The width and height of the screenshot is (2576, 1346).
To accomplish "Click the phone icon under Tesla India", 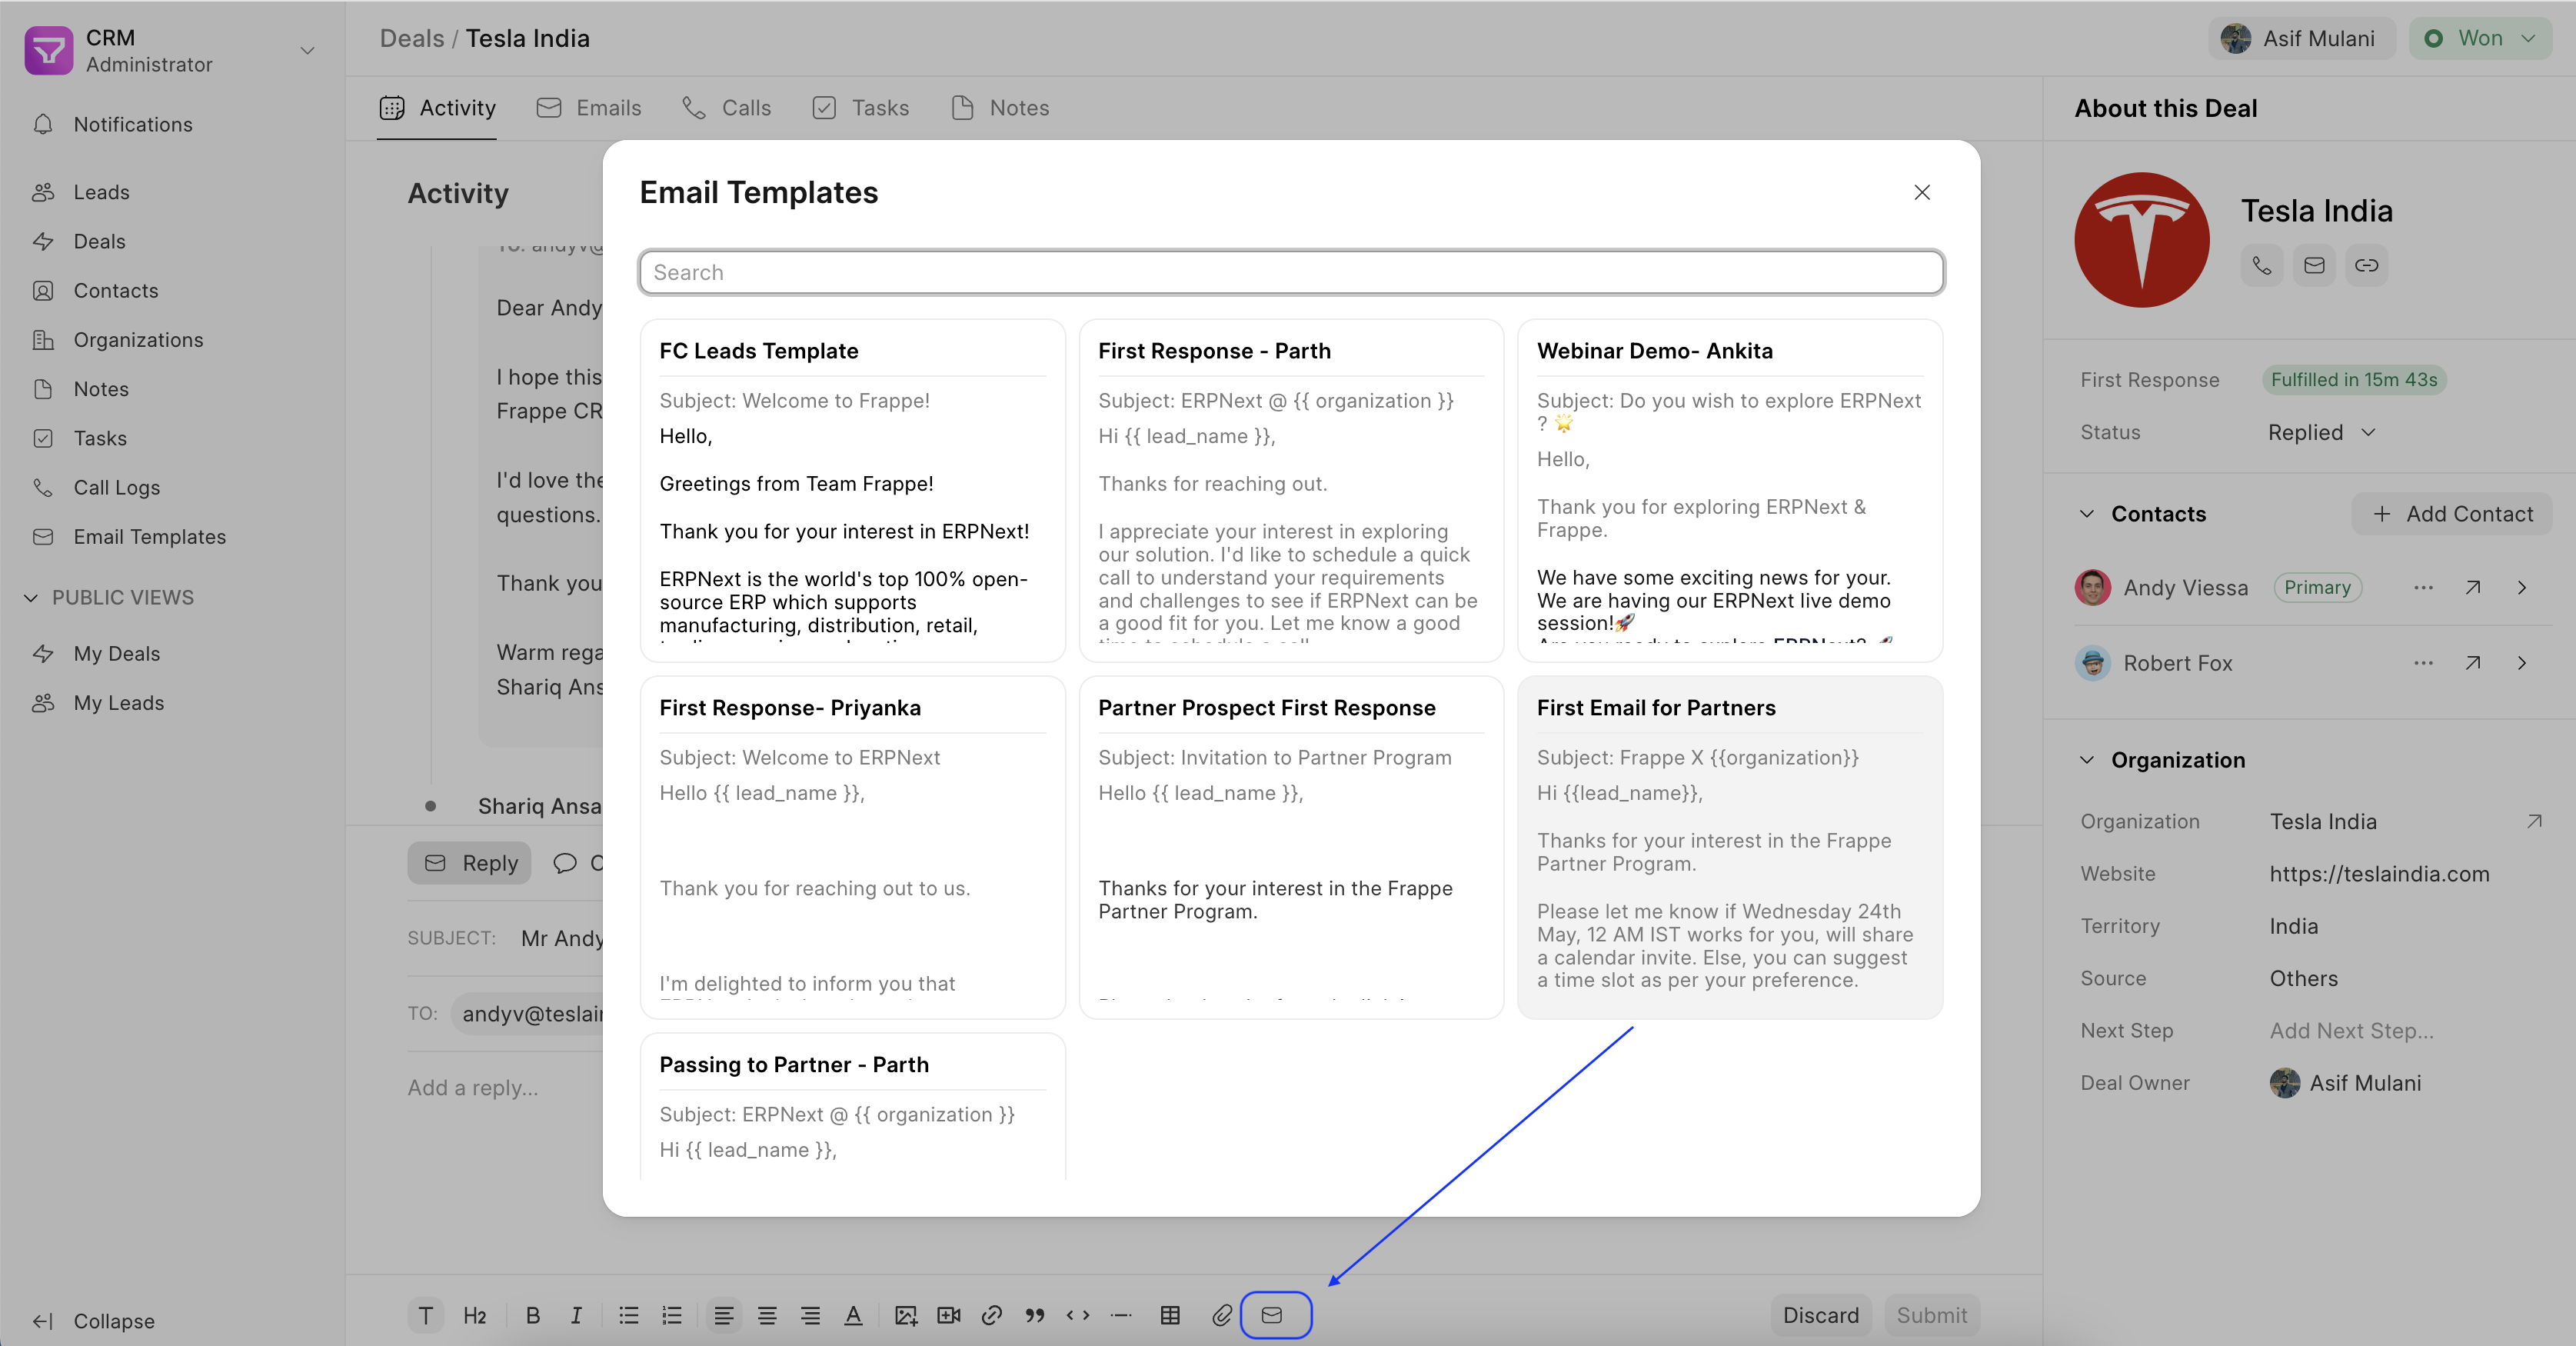I will (x=2262, y=265).
